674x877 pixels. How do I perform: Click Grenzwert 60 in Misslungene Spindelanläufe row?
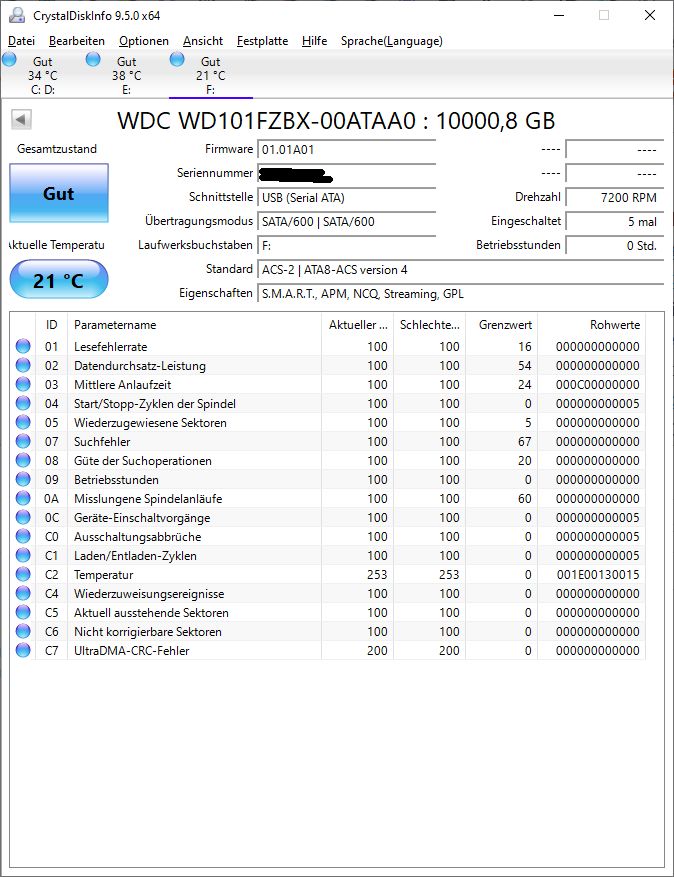pyautogui.click(x=525, y=499)
